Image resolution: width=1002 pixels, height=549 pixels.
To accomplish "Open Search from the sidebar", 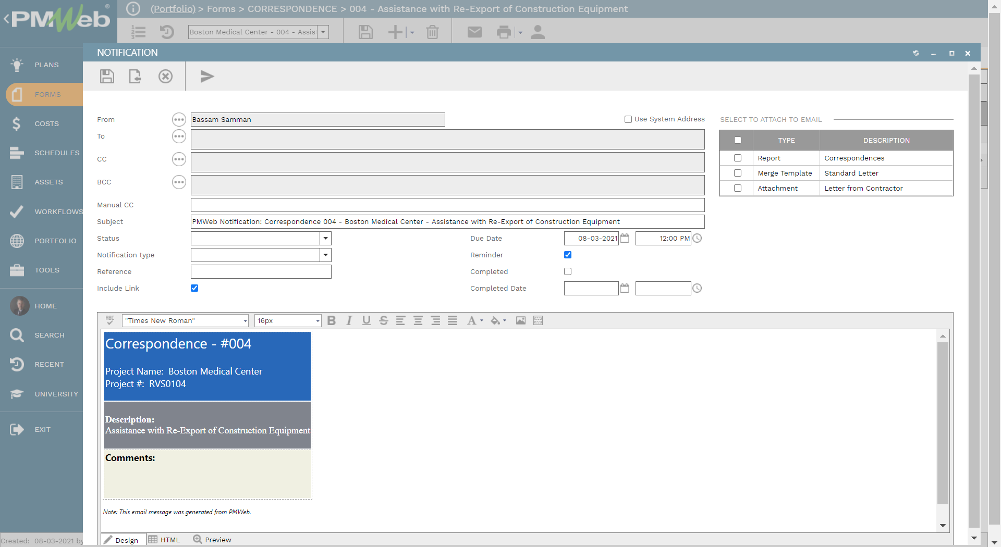I will [x=42, y=336].
